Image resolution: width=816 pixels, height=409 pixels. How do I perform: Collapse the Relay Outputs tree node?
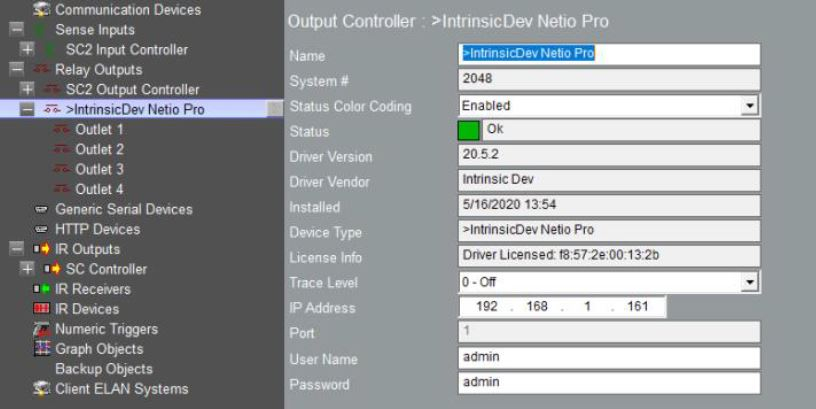pos(17,69)
